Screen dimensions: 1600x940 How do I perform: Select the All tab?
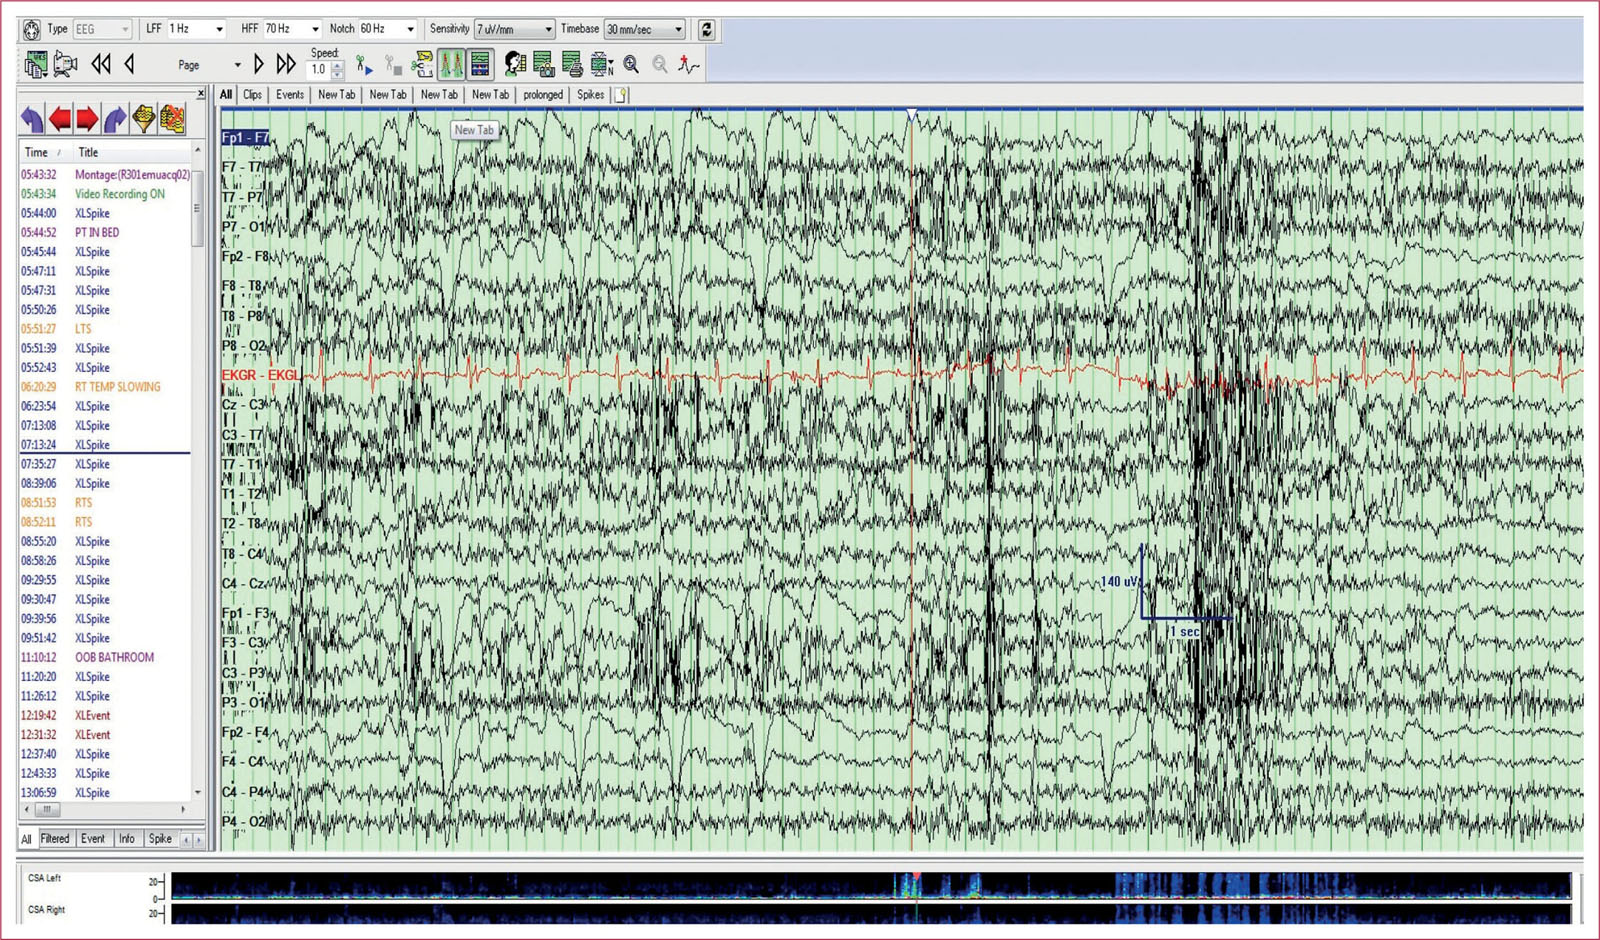click(226, 95)
